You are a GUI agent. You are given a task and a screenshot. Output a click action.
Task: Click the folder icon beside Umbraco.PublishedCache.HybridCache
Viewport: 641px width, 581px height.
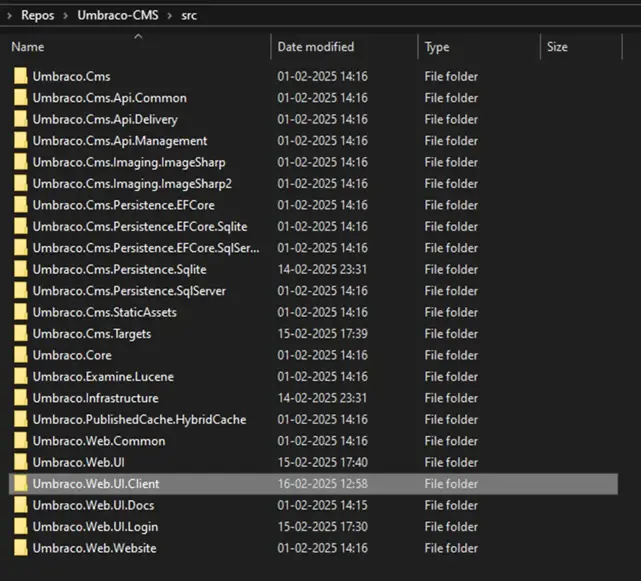tap(20, 419)
